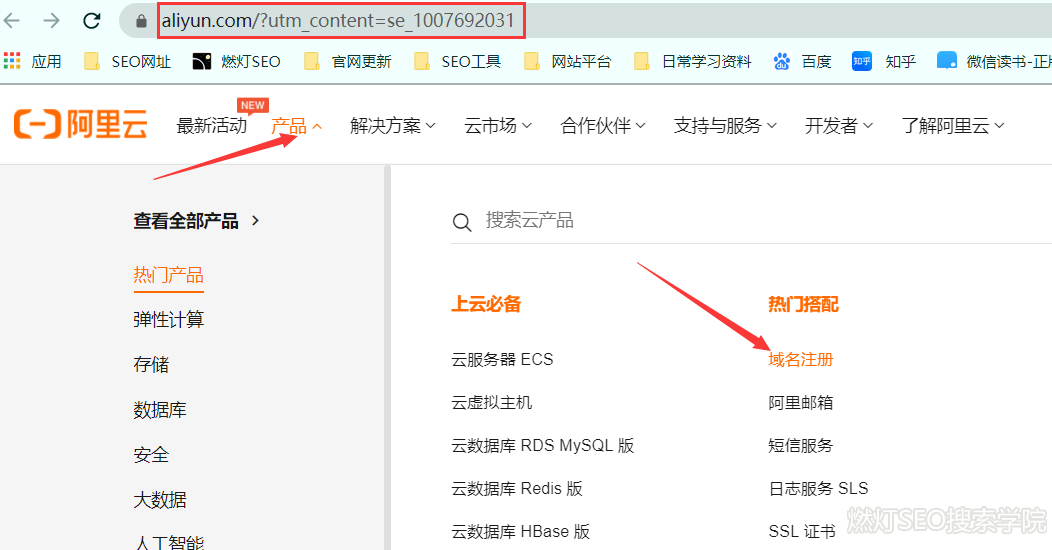Open 云数据库 RDS MySQL 版 link
Viewport: 1052px width, 550px height.
click(543, 445)
